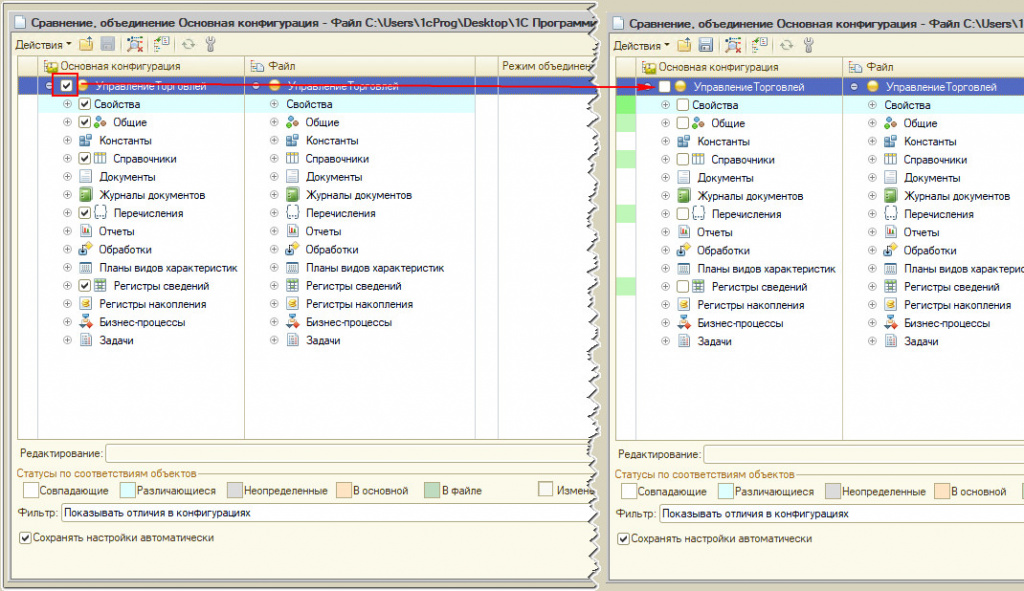Click Константы icon in left window main configuration

pyautogui.click(x=86, y=140)
